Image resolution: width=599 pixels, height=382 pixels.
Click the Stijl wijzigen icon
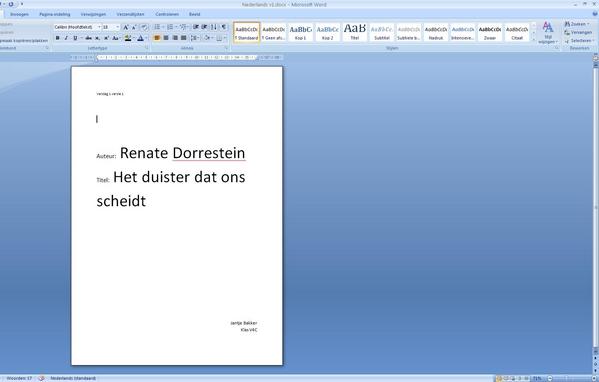point(548,32)
